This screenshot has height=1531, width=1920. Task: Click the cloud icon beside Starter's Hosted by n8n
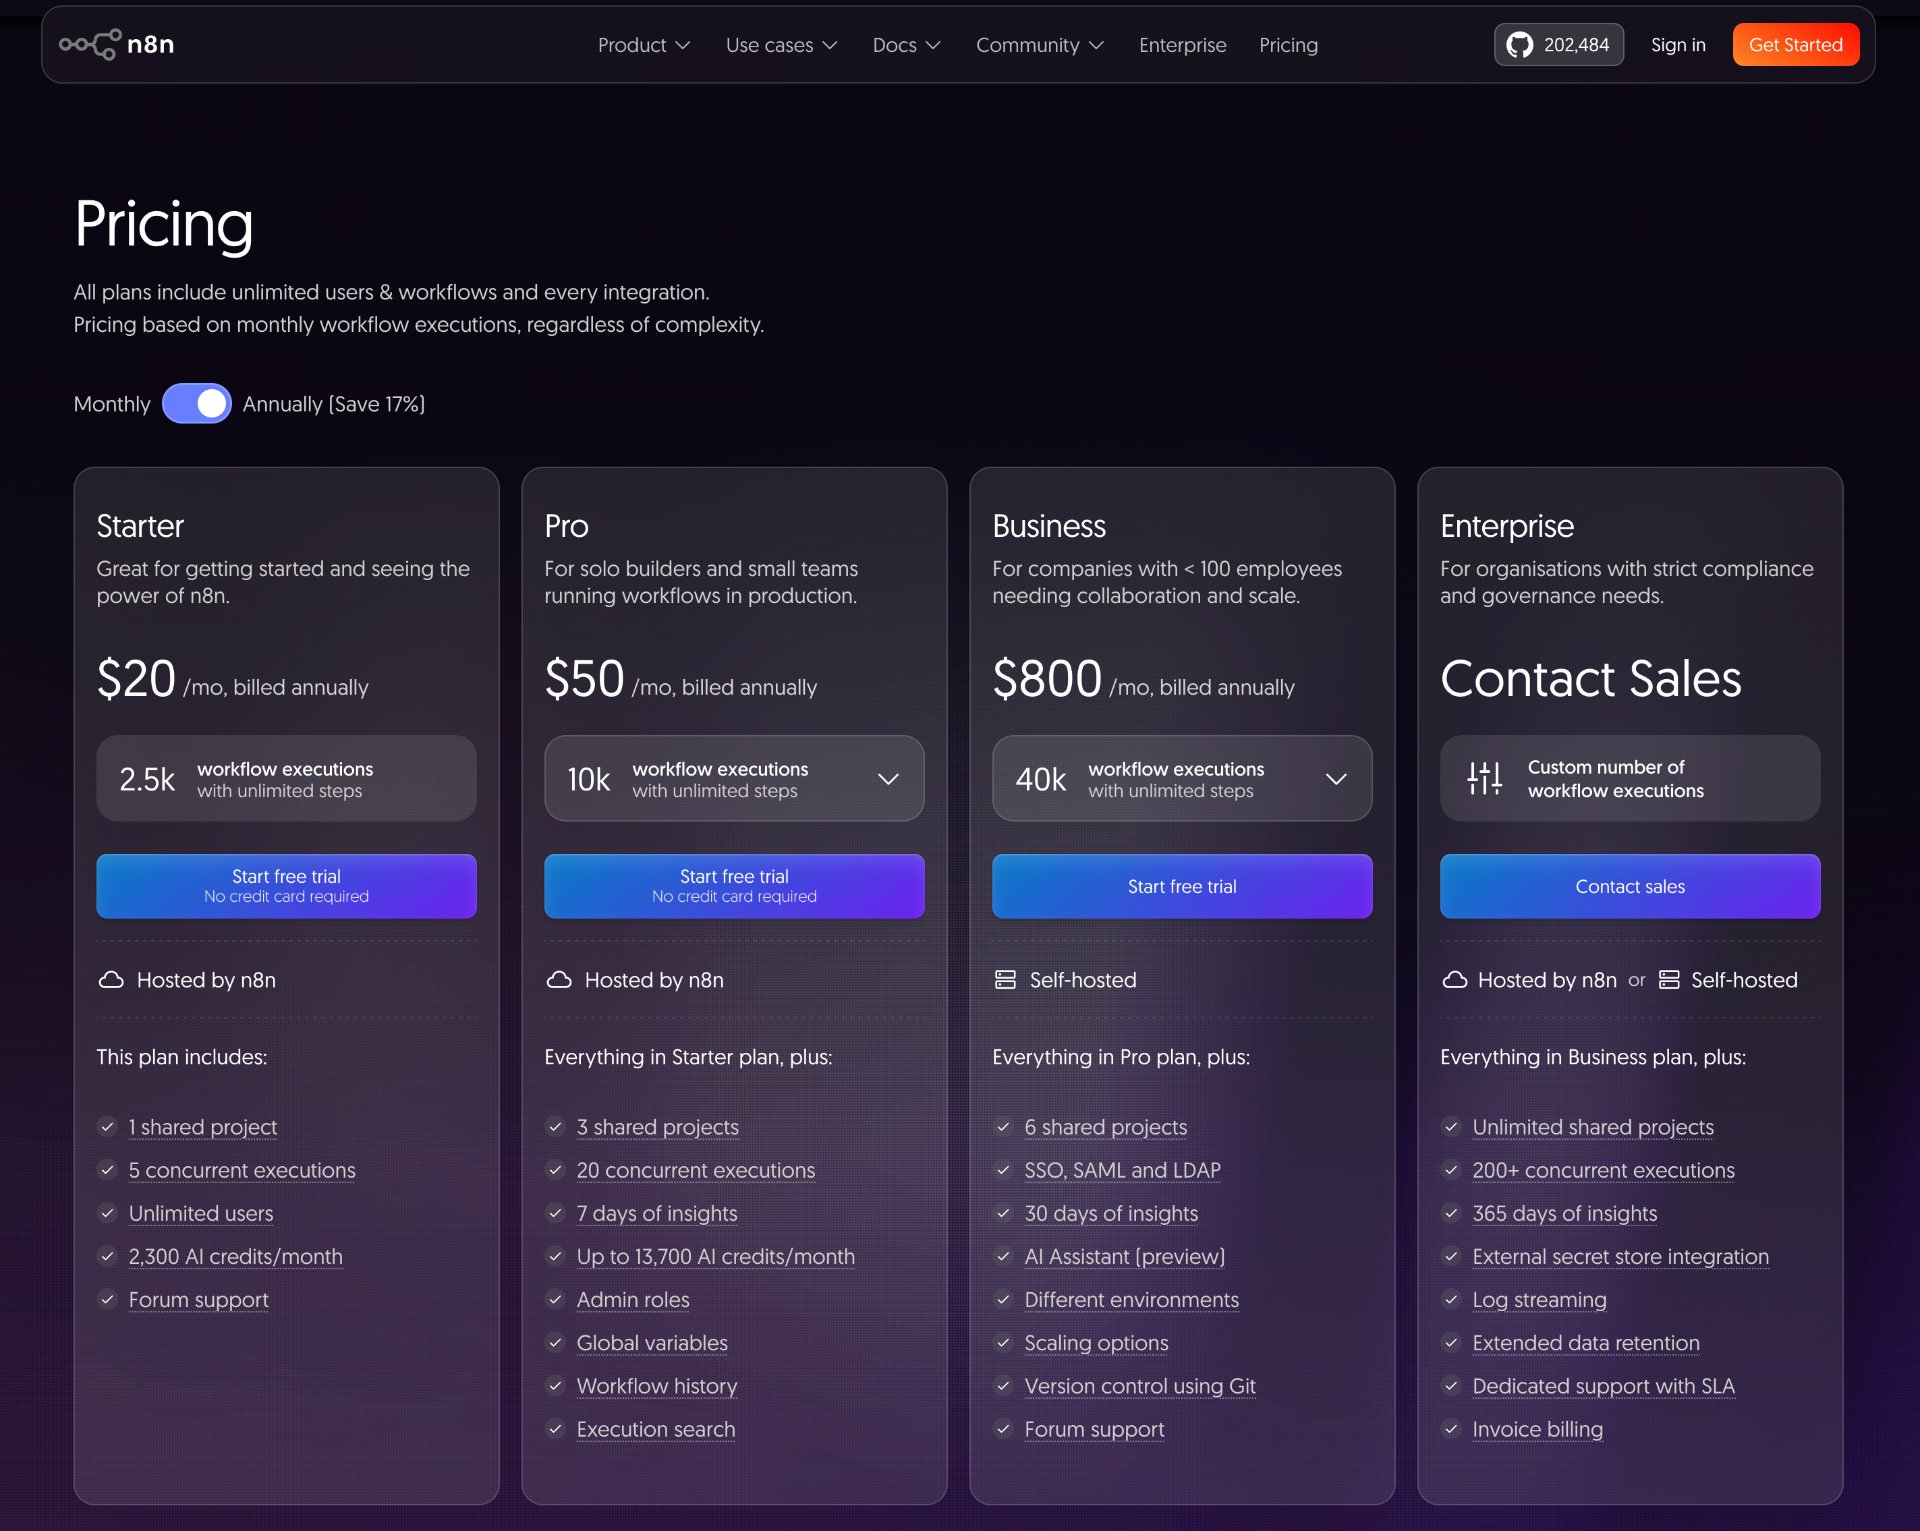coord(111,980)
